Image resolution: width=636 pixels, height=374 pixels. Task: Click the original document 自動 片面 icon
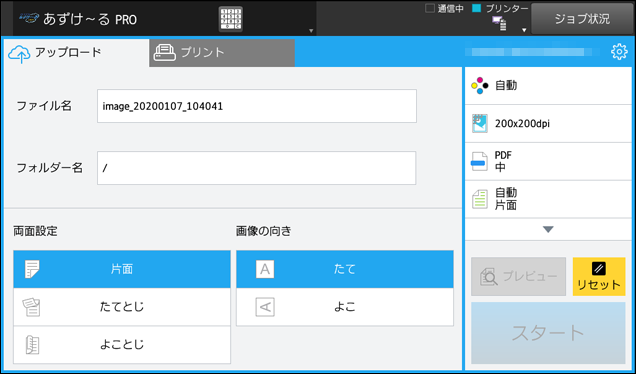480,199
